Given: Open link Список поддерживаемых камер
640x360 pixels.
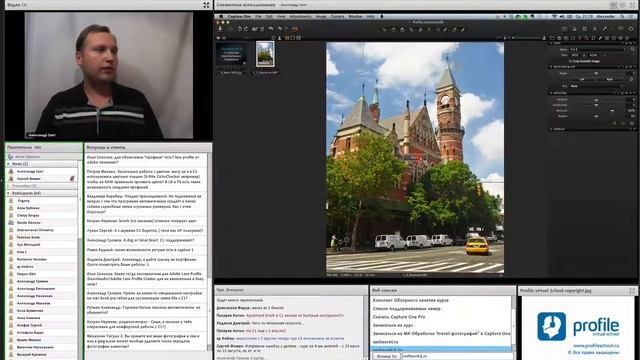Looking at the screenshot, I should 407,309.
